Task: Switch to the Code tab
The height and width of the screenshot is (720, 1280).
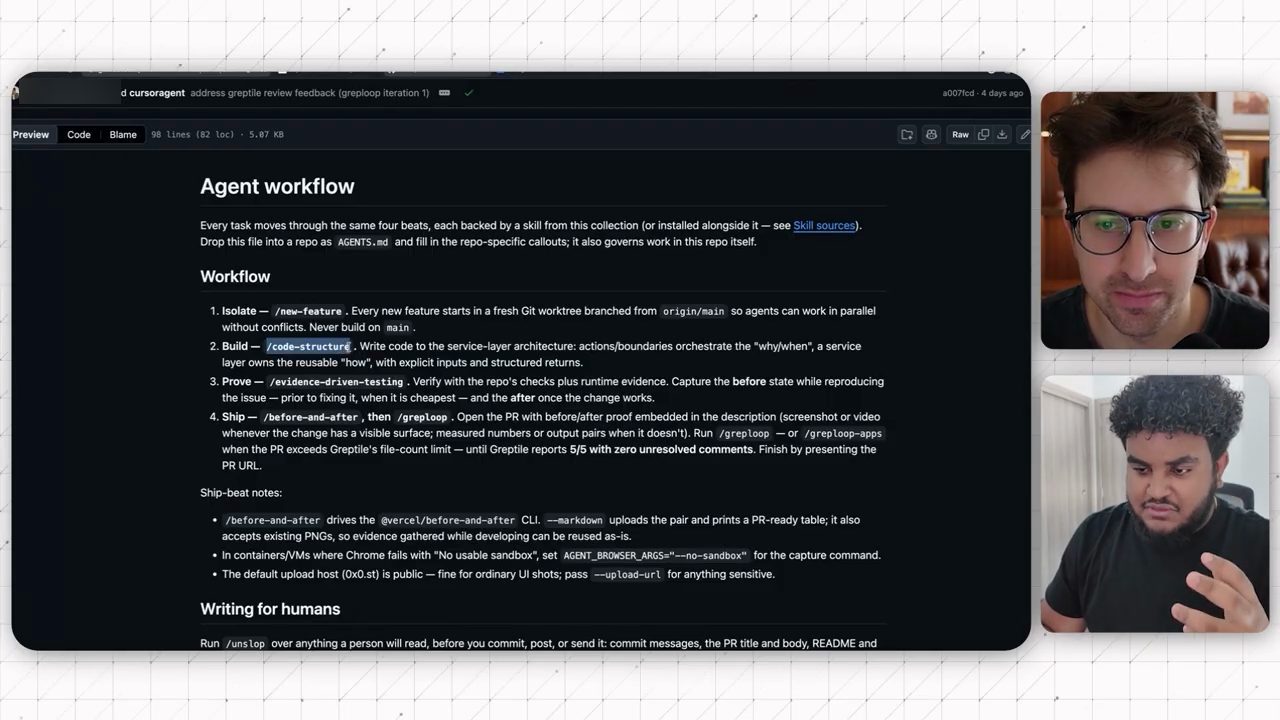Action: pyautogui.click(x=79, y=134)
